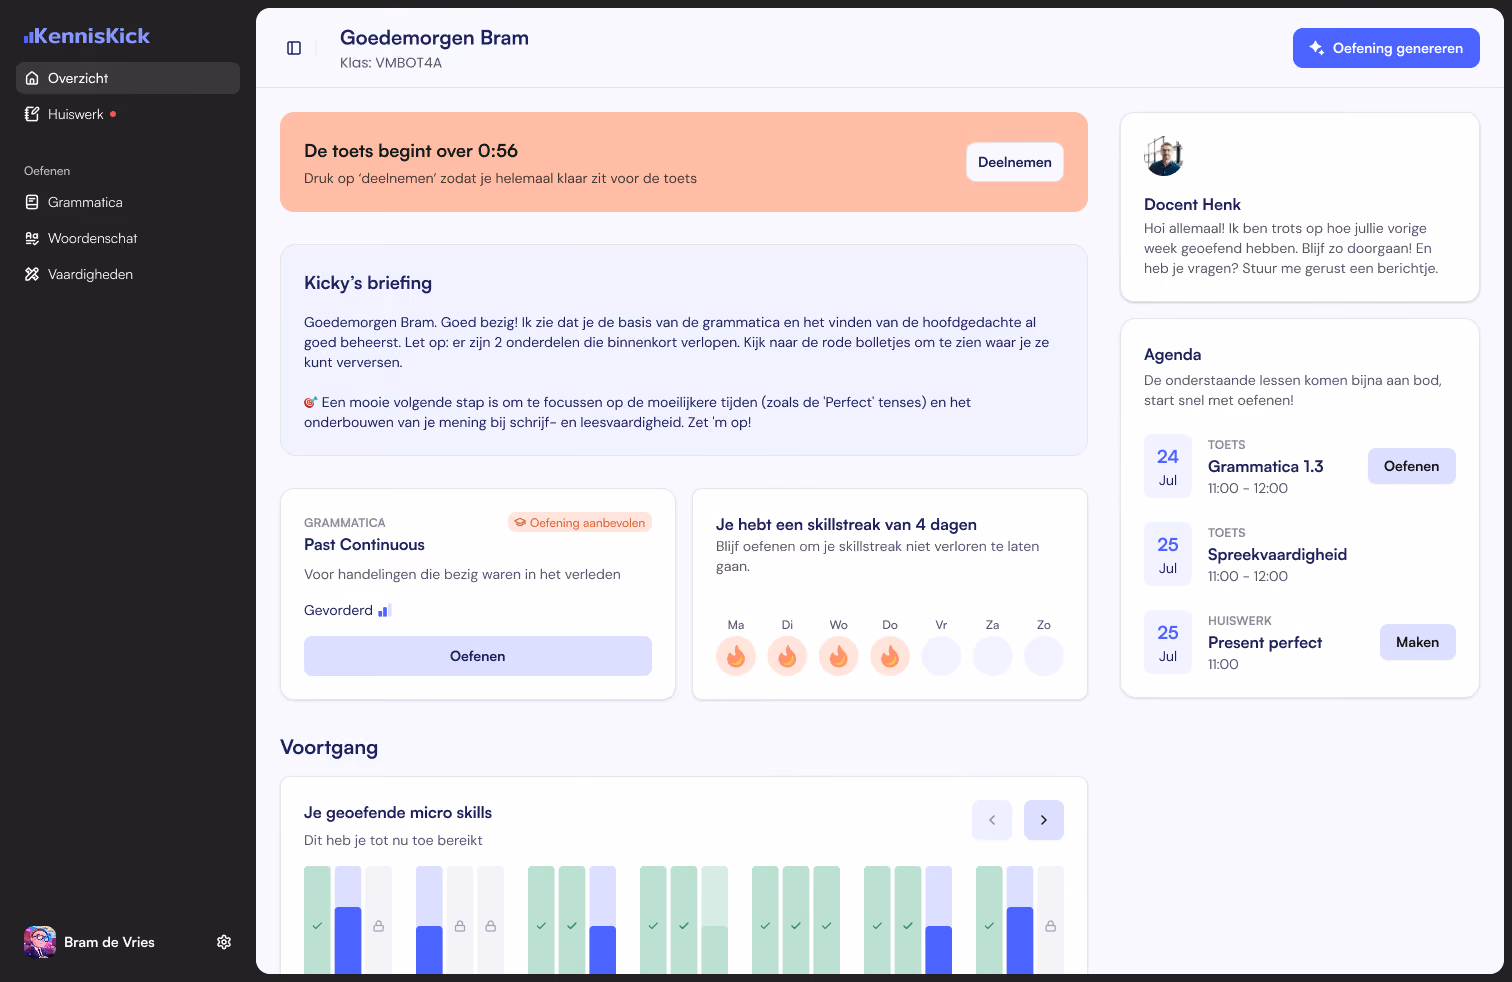Open settings gear next to Bram de Vries
1512x982 pixels.
coord(224,942)
